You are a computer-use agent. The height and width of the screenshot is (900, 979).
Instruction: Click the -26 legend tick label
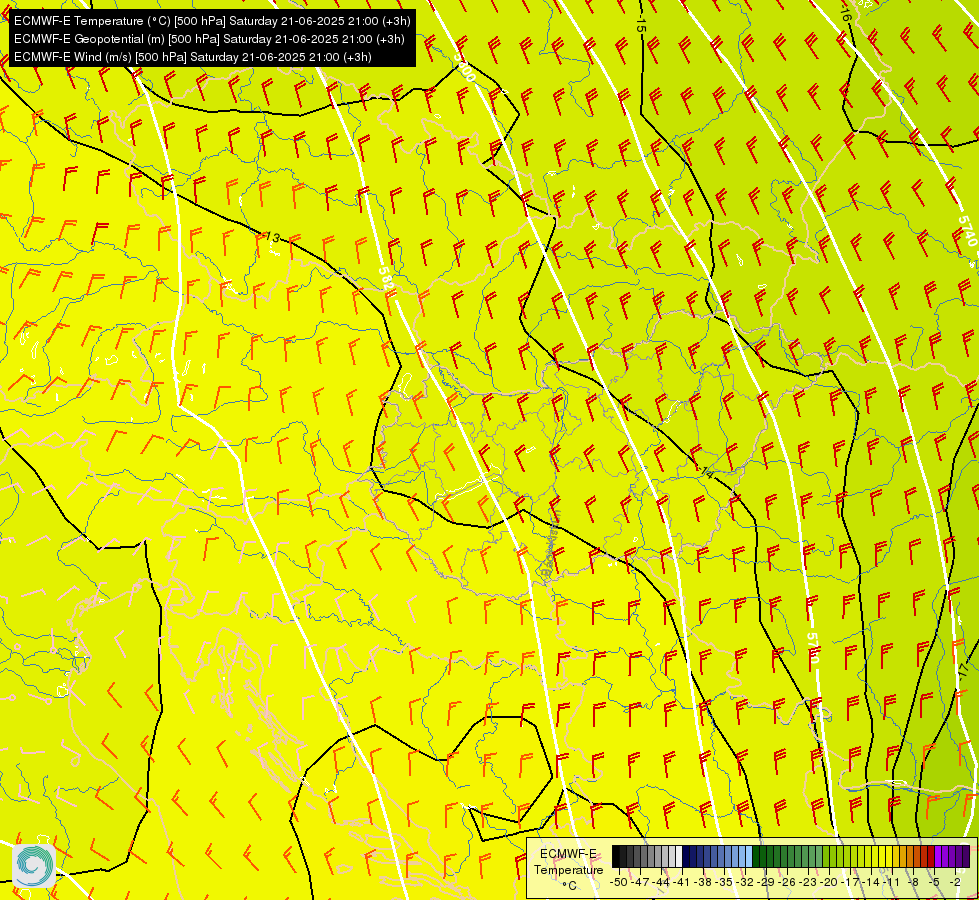pyautogui.click(x=787, y=883)
